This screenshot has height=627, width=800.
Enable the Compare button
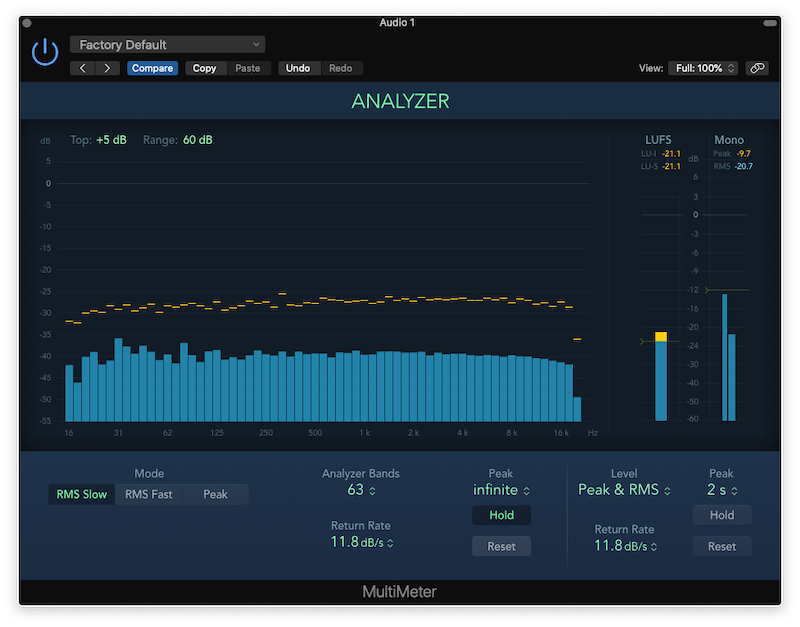pyautogui.click(x=152, y=68)
